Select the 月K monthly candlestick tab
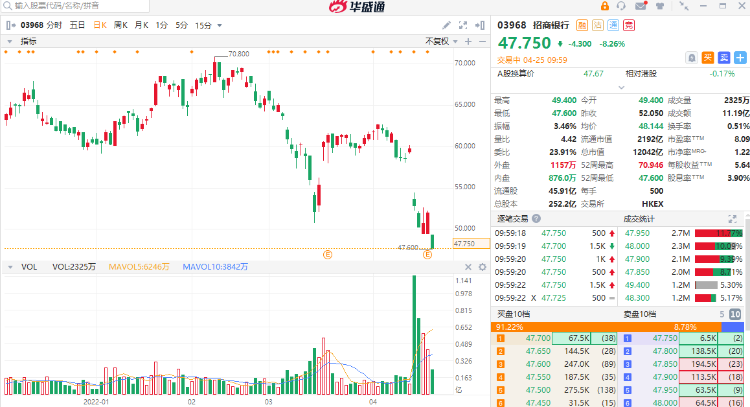This screenshot has width=750, height=407. click(141, 25)
